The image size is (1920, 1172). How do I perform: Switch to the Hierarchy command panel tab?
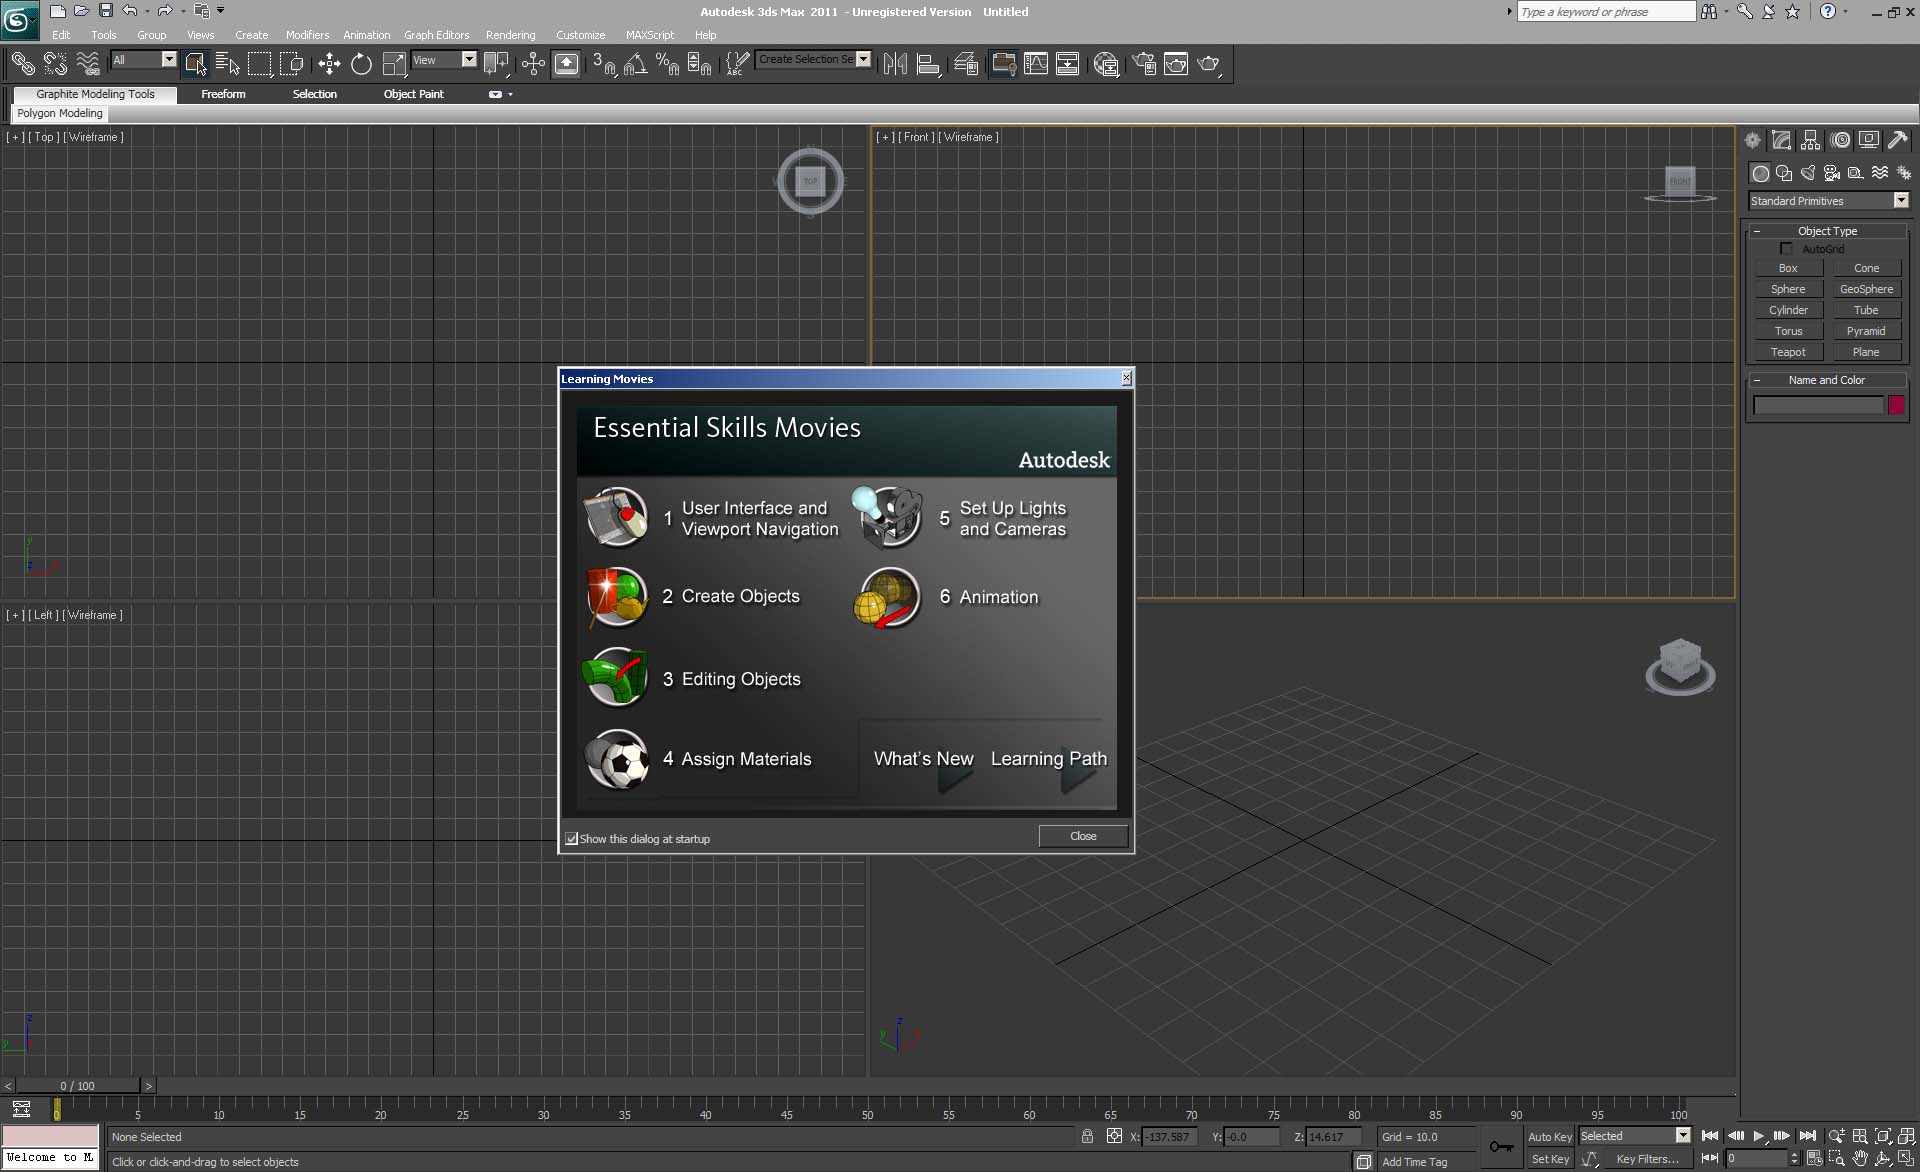point(1810,141)
